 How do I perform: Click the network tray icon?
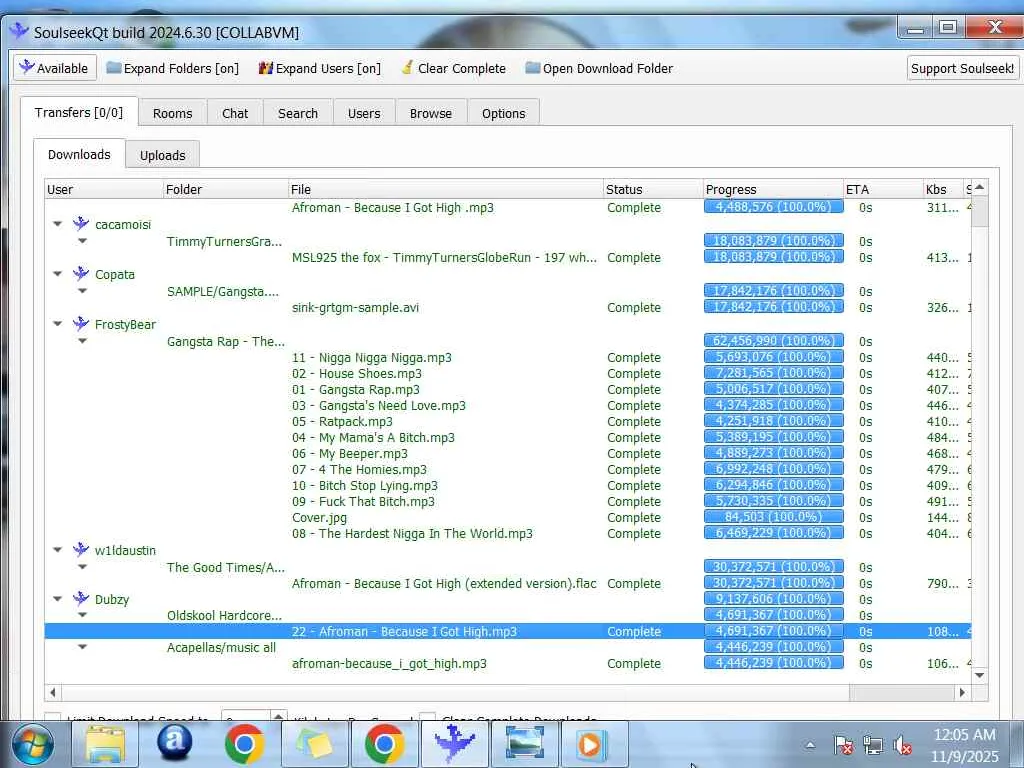point(872,744)
